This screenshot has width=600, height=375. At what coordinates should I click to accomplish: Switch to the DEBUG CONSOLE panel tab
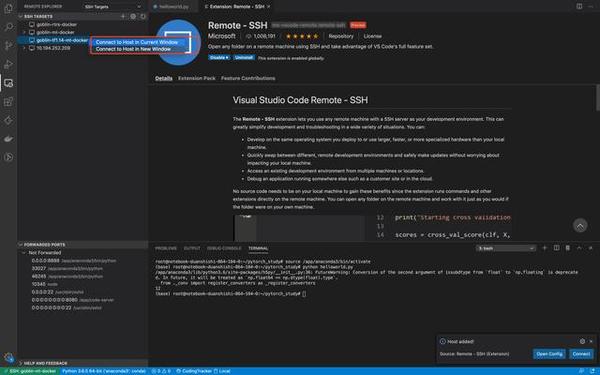pyautogui.click(x=224, y=248)
